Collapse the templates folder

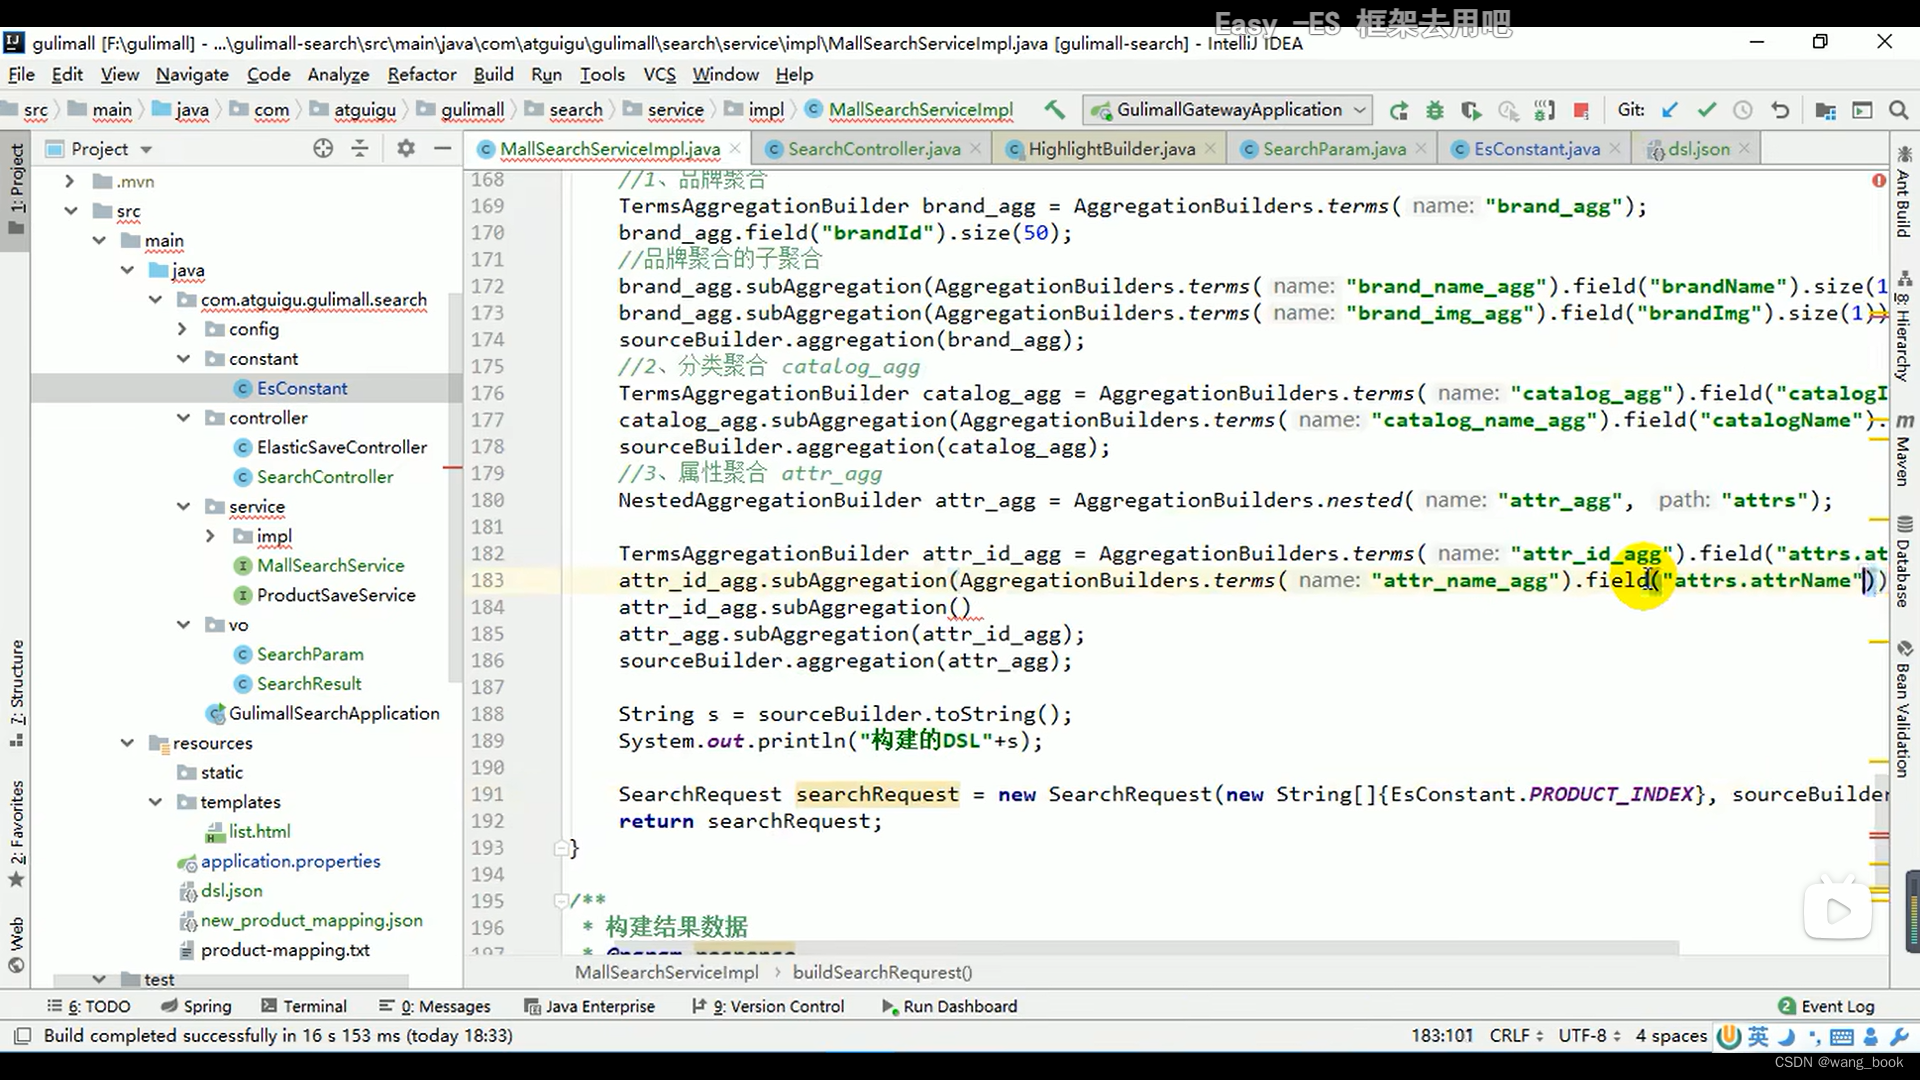click(155, 802)
